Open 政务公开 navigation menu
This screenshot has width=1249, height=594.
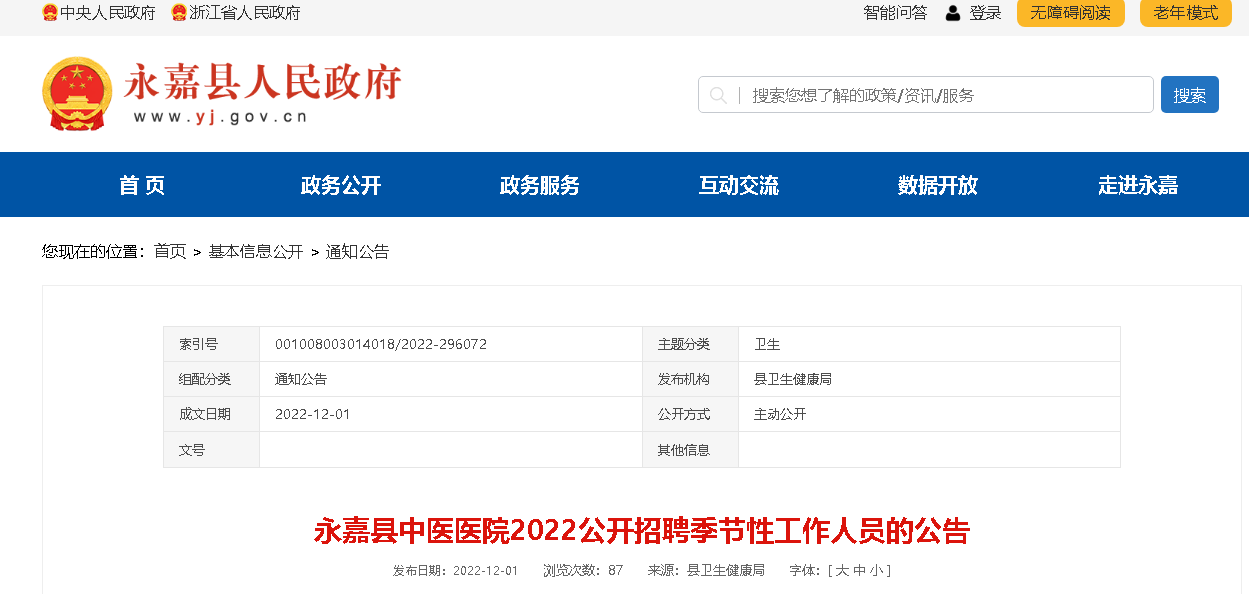click(x=341, y=185)
